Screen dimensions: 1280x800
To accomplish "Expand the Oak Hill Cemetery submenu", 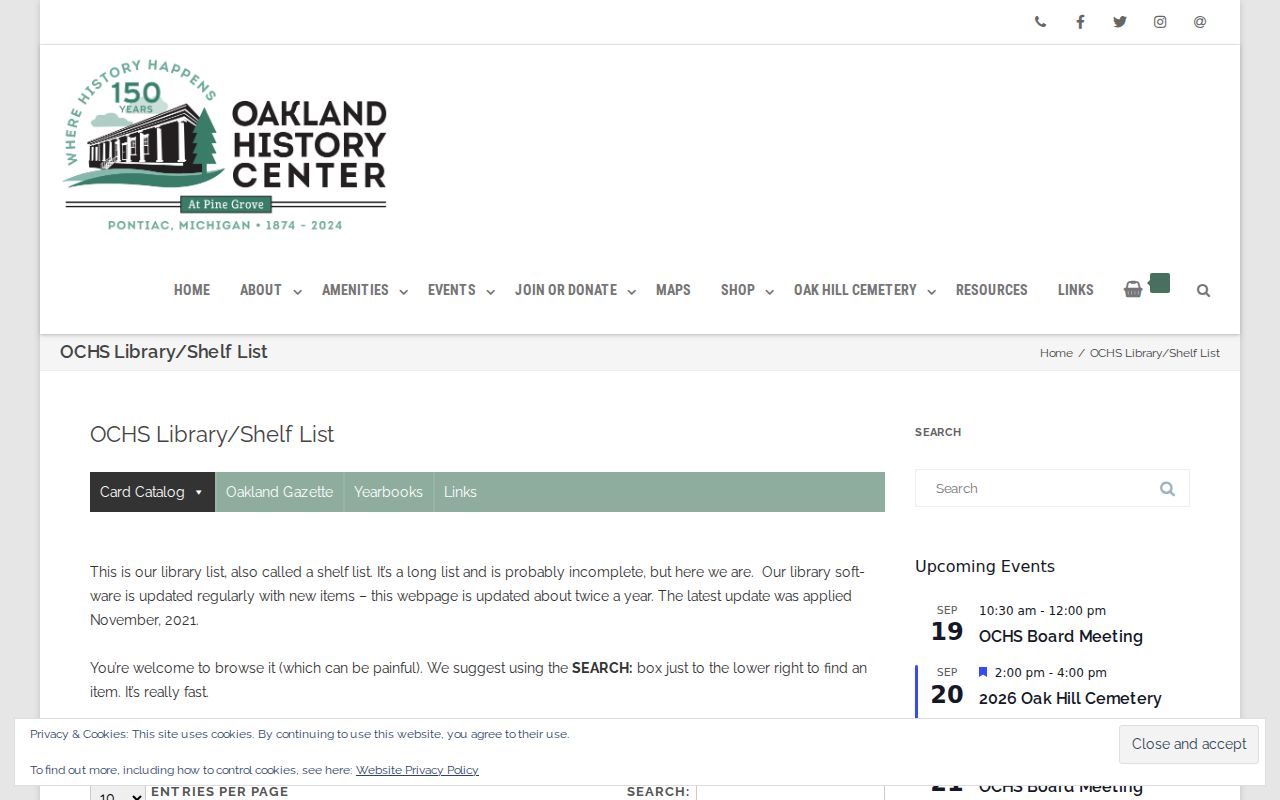I will (x=931, y=292).
